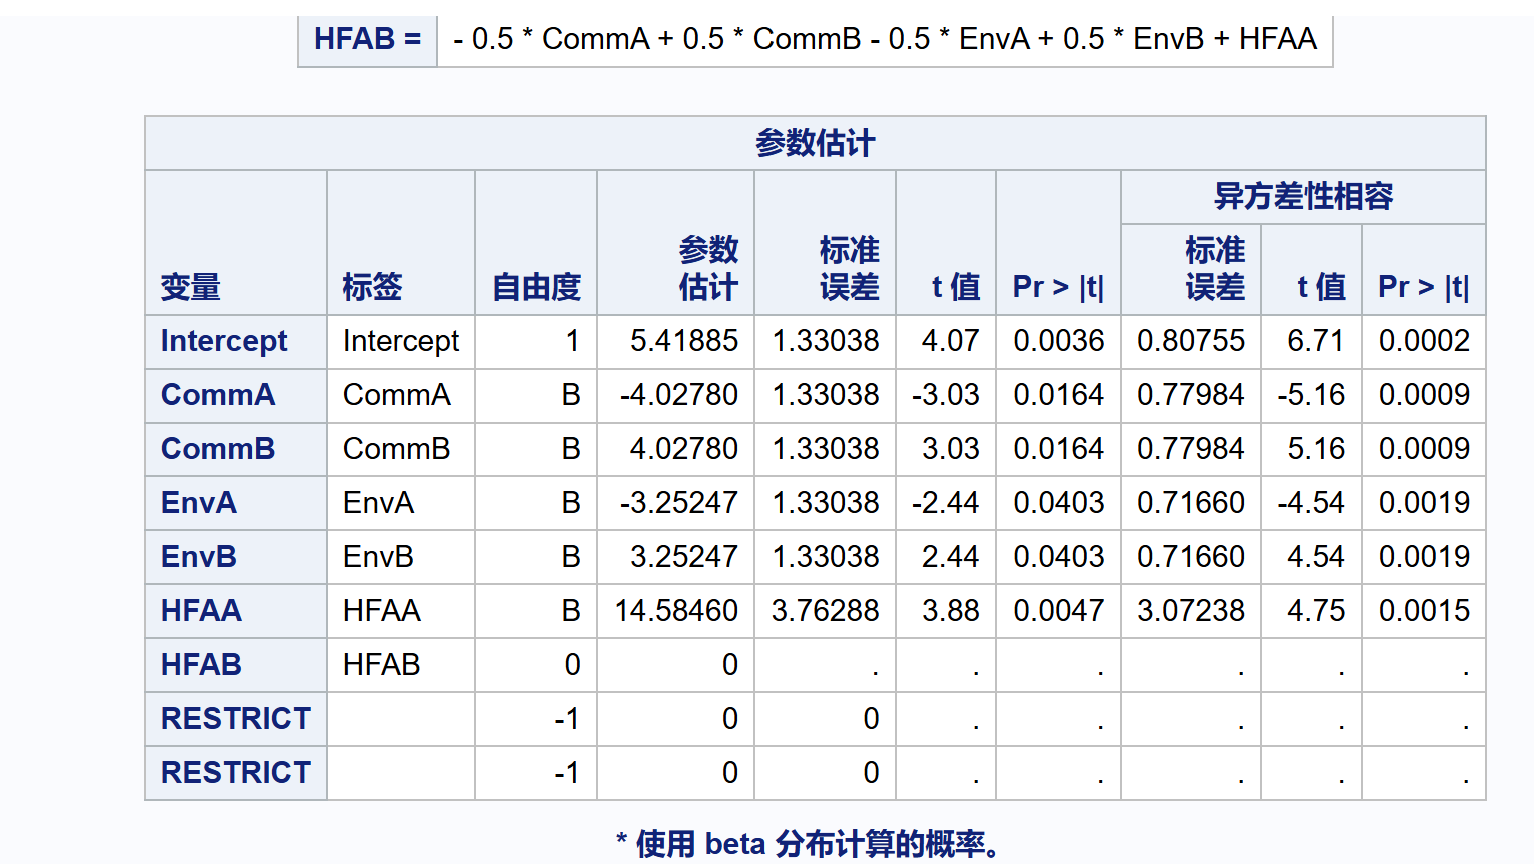Image resolution: width=1534 pixels, height=864 pixels.
Task: Select the 变量 column header
Action: 191,287
